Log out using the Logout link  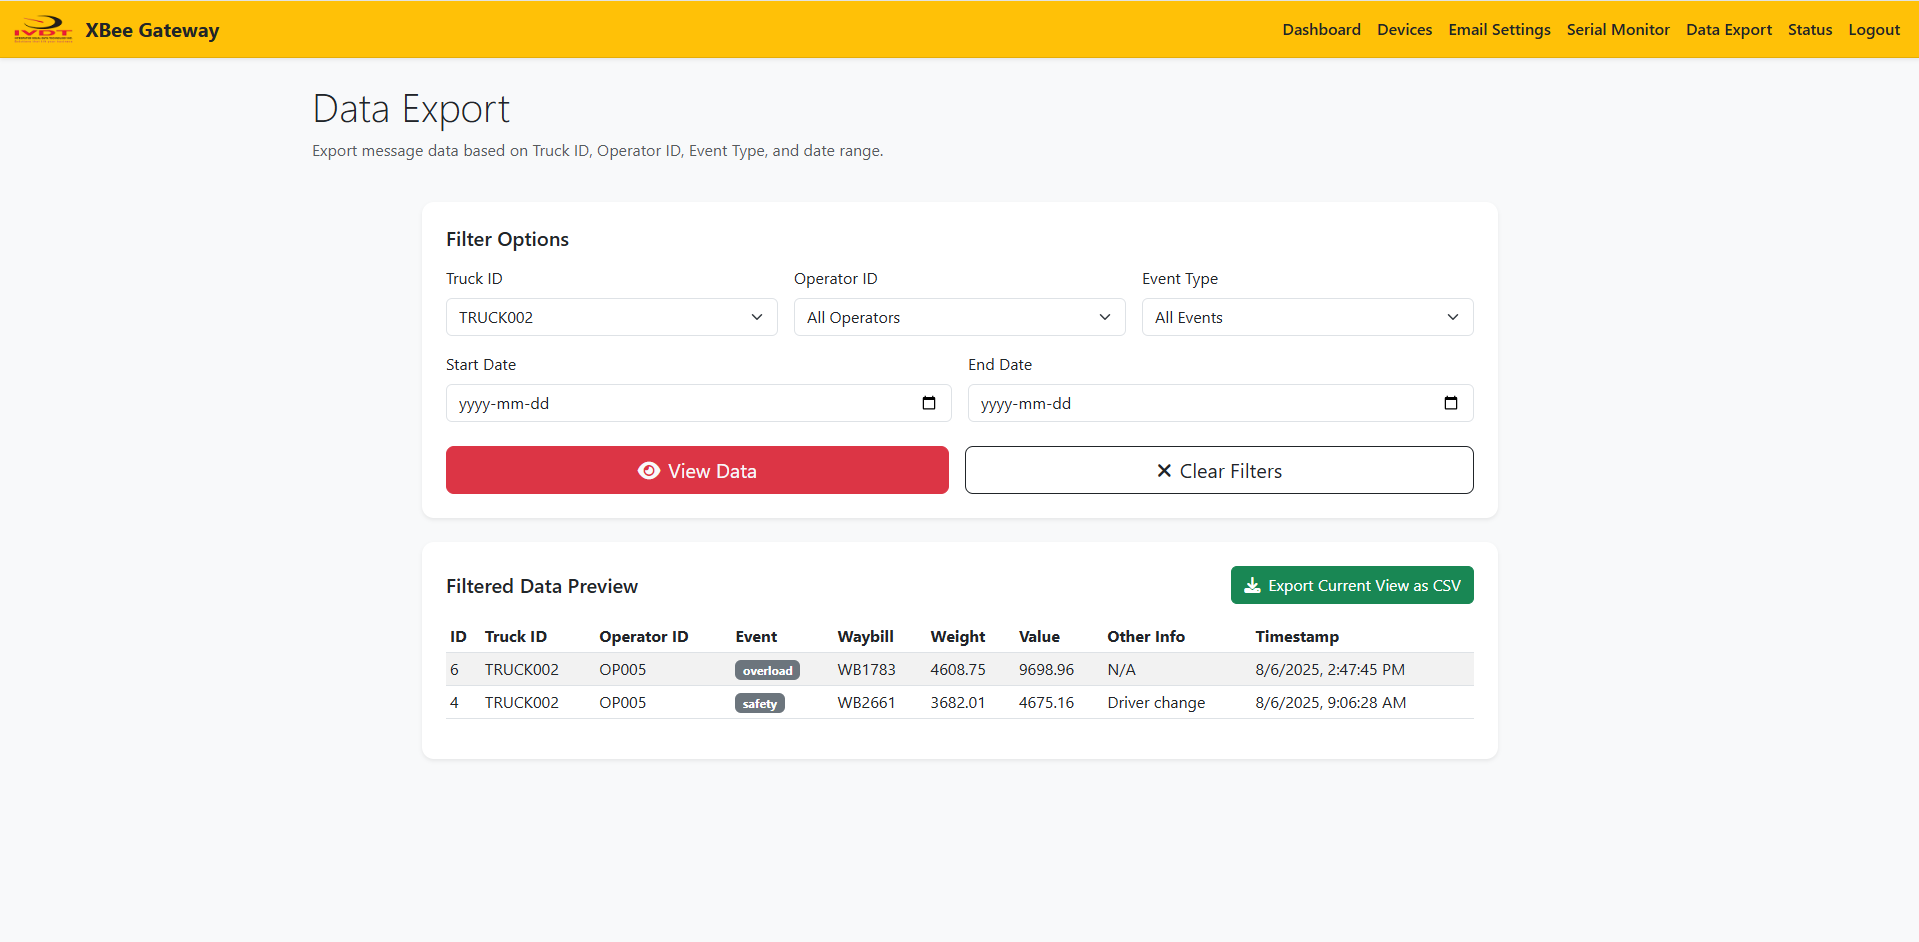1874,30
